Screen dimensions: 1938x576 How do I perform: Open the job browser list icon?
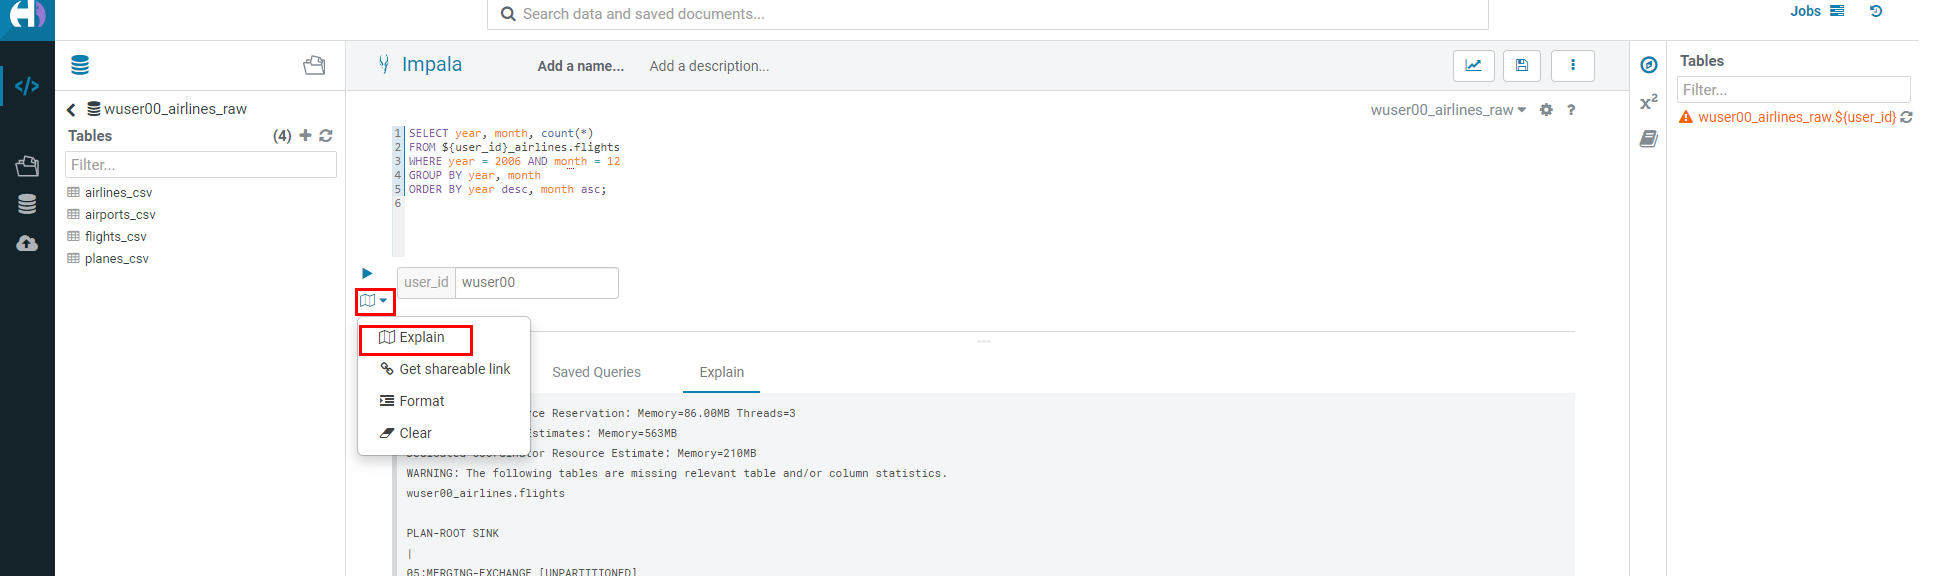[x=1837, y=11]
